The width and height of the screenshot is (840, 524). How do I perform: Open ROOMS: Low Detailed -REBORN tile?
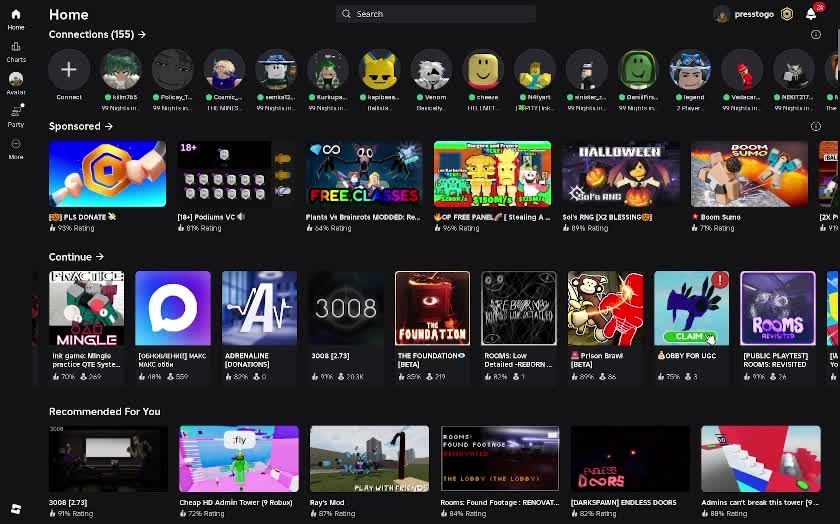(x=519, y=326)
